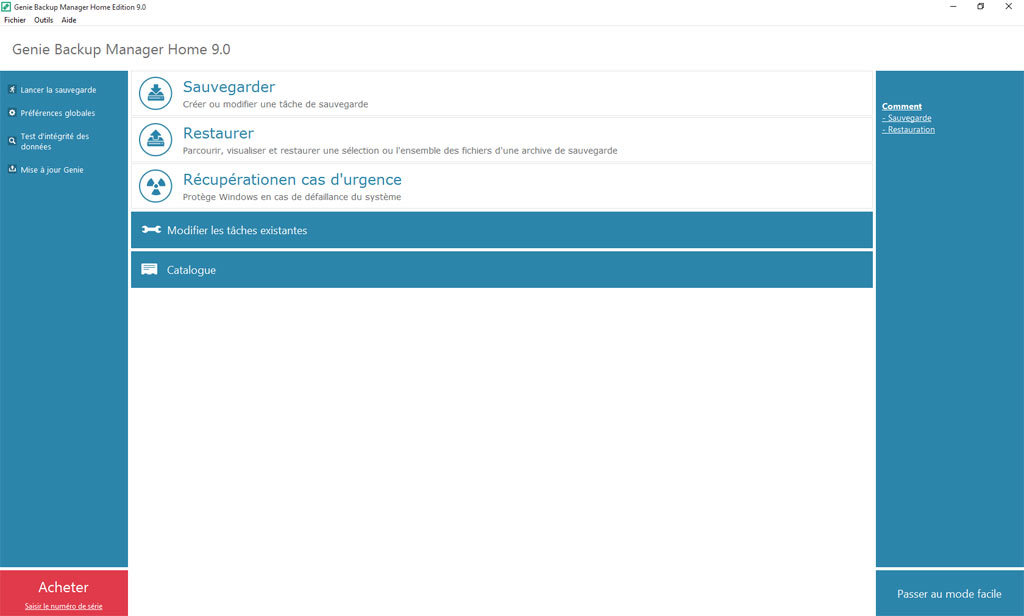Open the Restaurer heading
This screenshot has height=616, width=1024.
218,133
